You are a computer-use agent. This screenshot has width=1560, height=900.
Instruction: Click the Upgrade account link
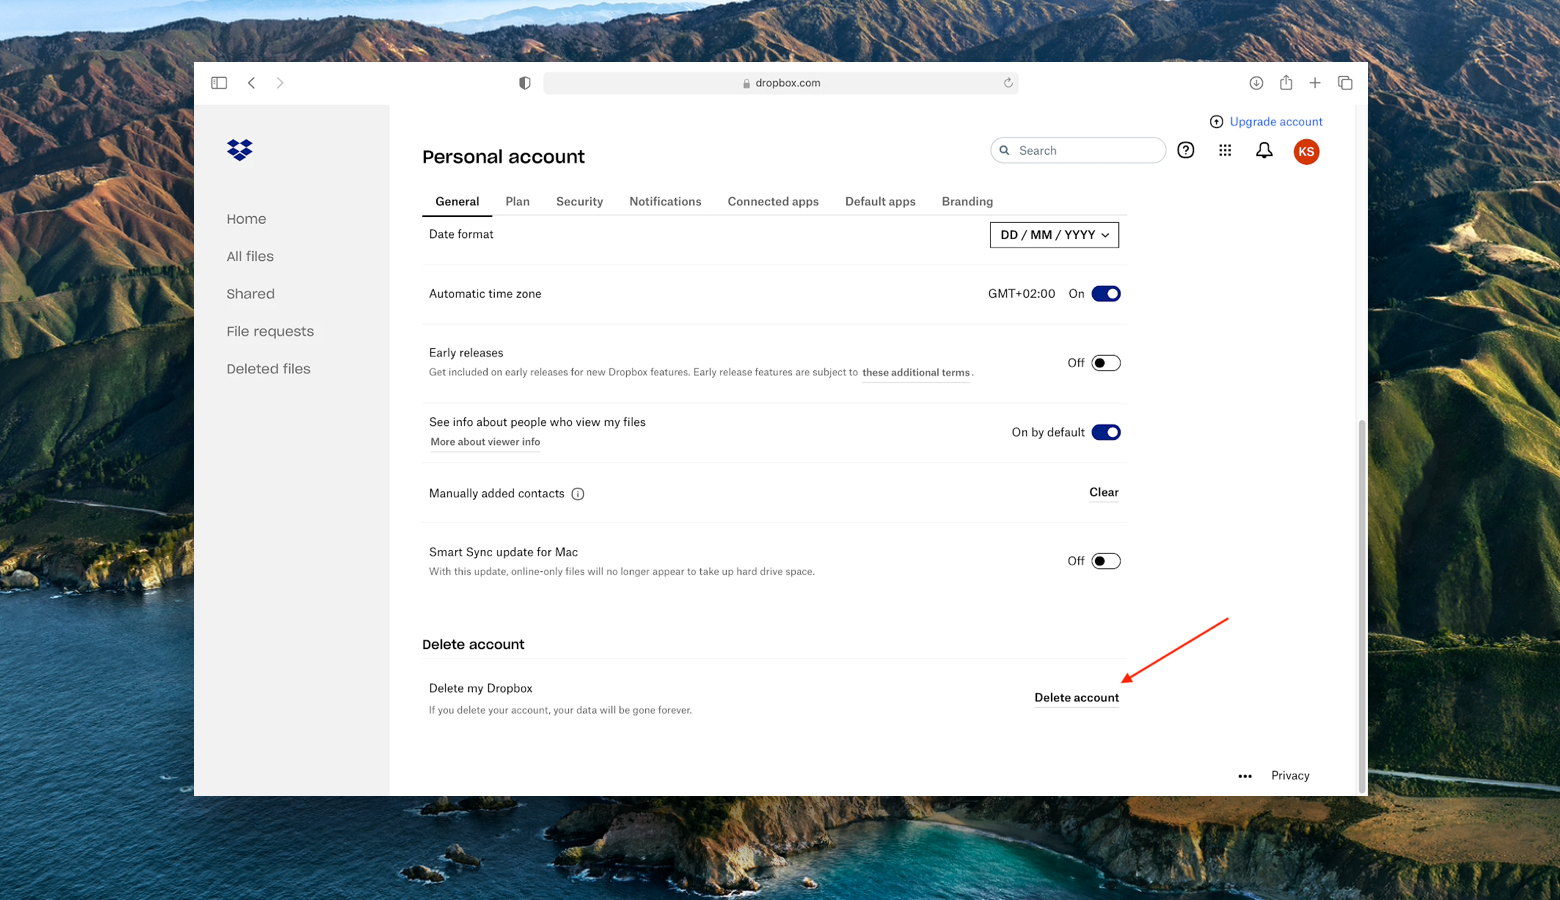[x=1276, y=122]
